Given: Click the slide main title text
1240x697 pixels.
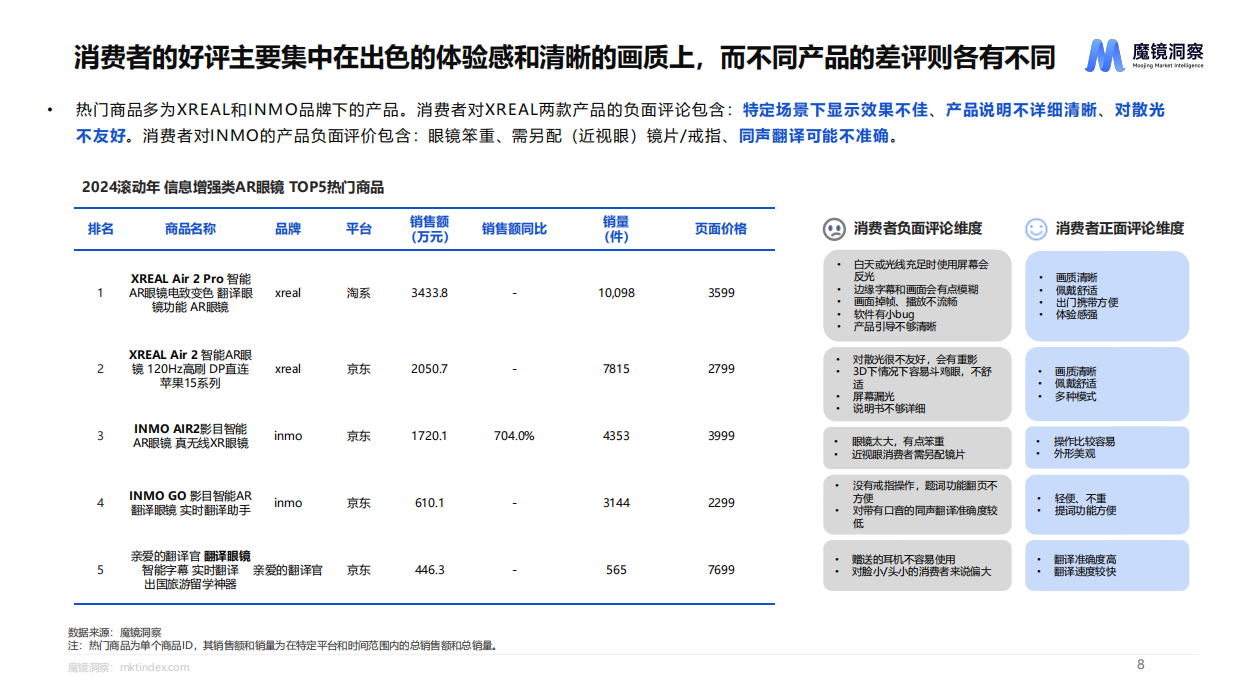Looking at the screenshot, I should click(564, 57).
